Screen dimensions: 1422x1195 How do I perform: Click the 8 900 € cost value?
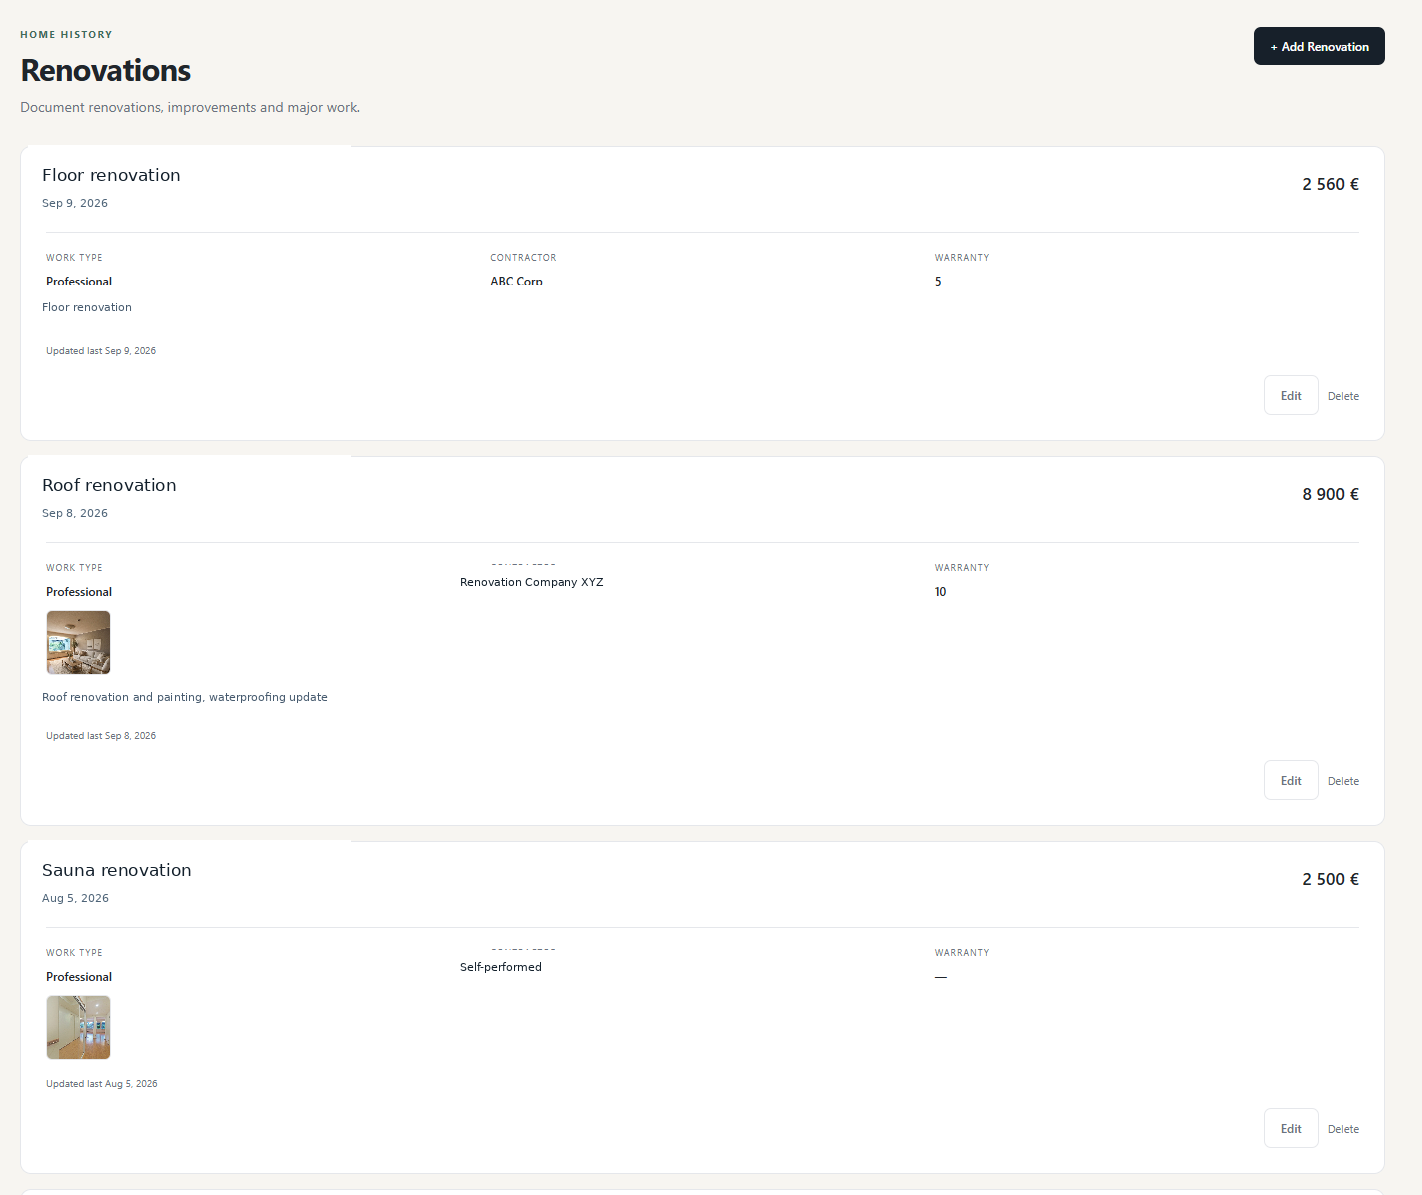point(1330,494)
